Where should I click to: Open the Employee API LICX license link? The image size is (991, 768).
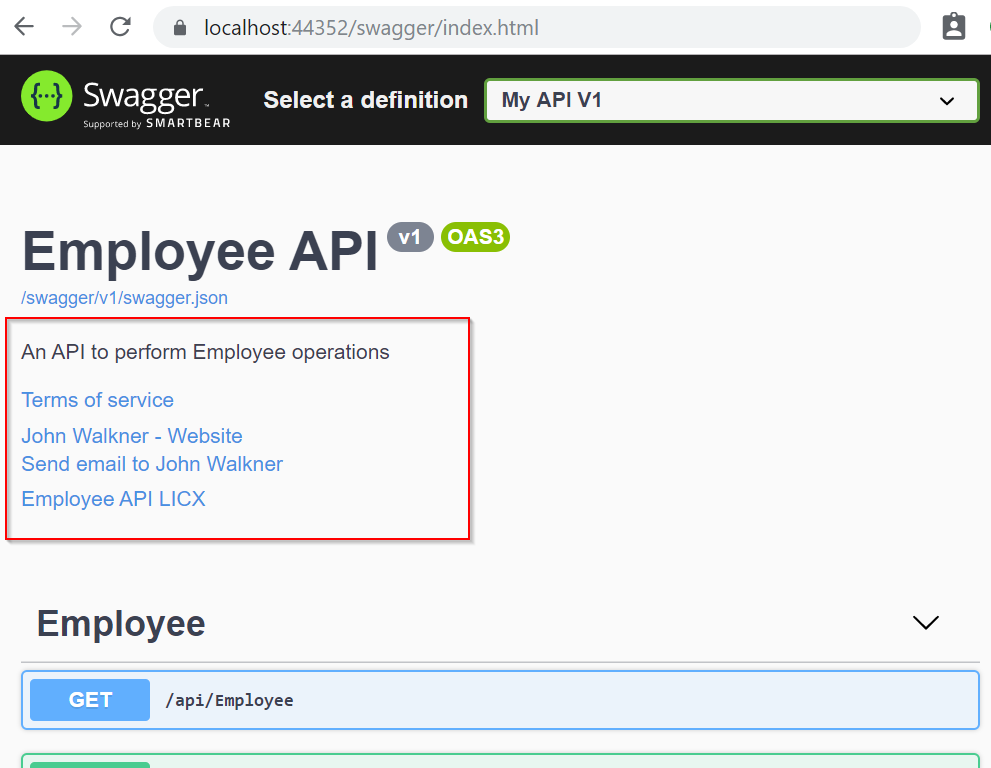[x=113, y=499]
